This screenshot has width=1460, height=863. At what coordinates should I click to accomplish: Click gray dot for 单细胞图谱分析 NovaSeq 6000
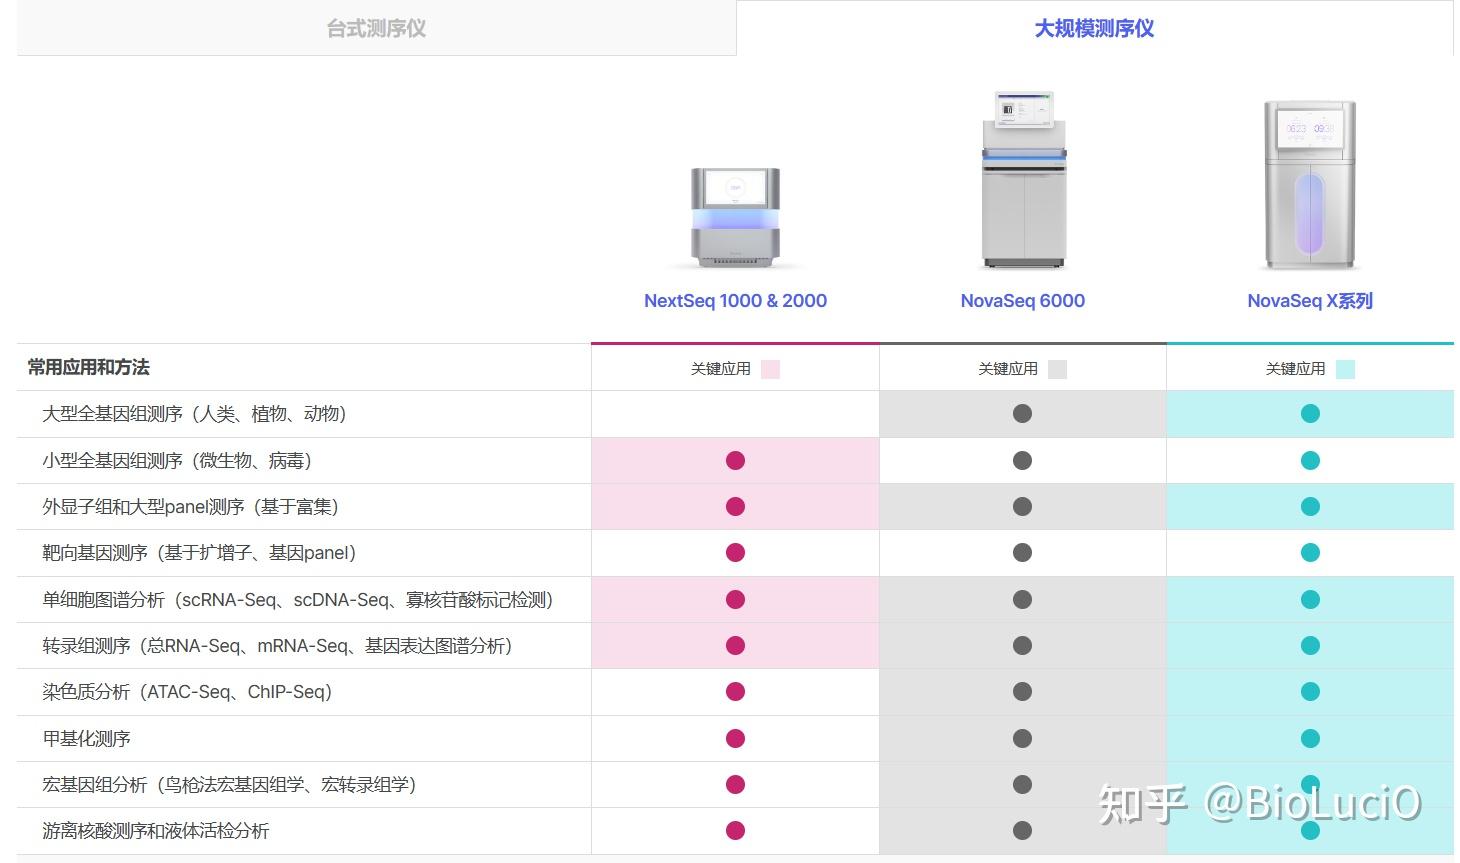click(1022, 600)
